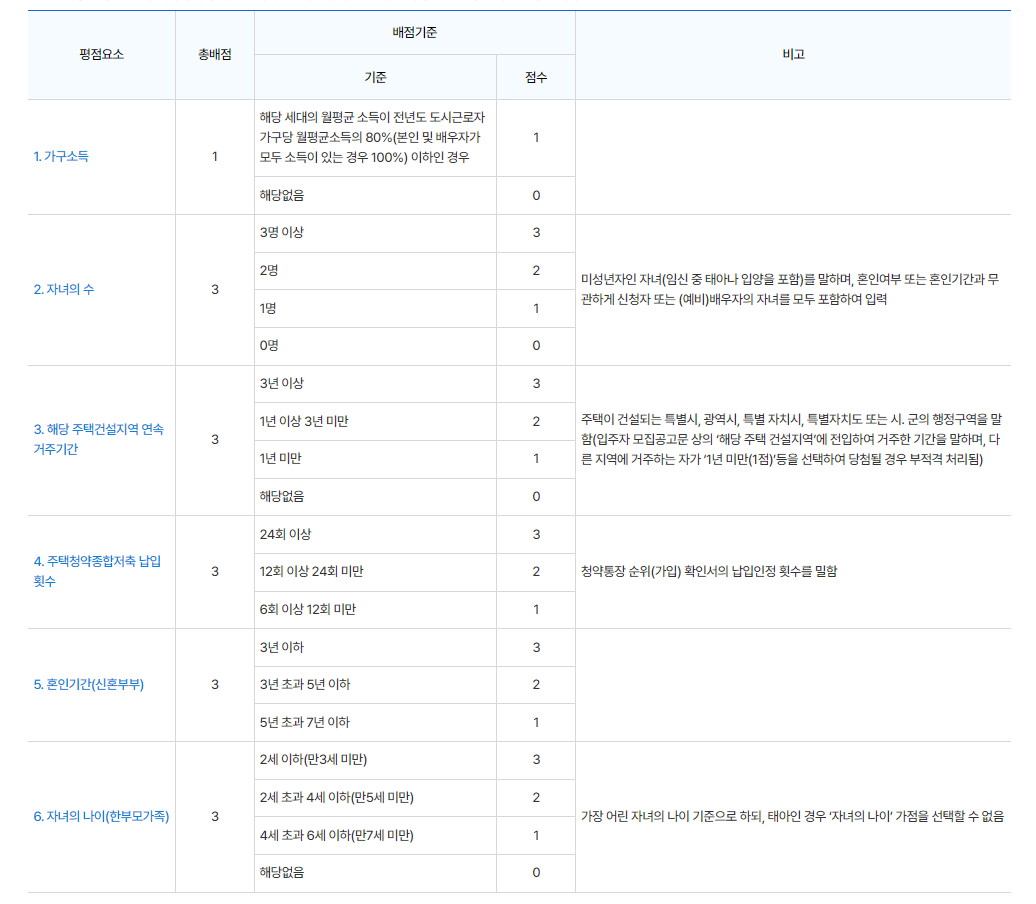Select the remark starting '가장 어린 자녀의 나이 기준'
1036x904 pixels.
(x=792, y=817)
